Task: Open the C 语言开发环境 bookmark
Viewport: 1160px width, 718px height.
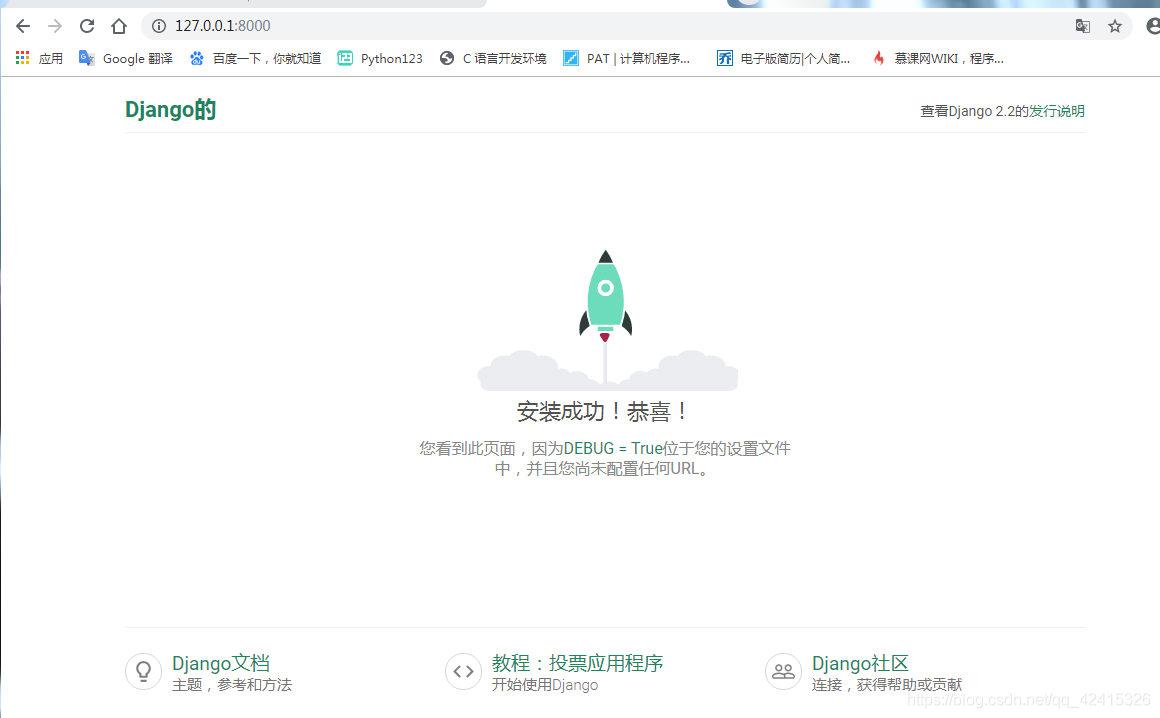Action: point(493,58)
